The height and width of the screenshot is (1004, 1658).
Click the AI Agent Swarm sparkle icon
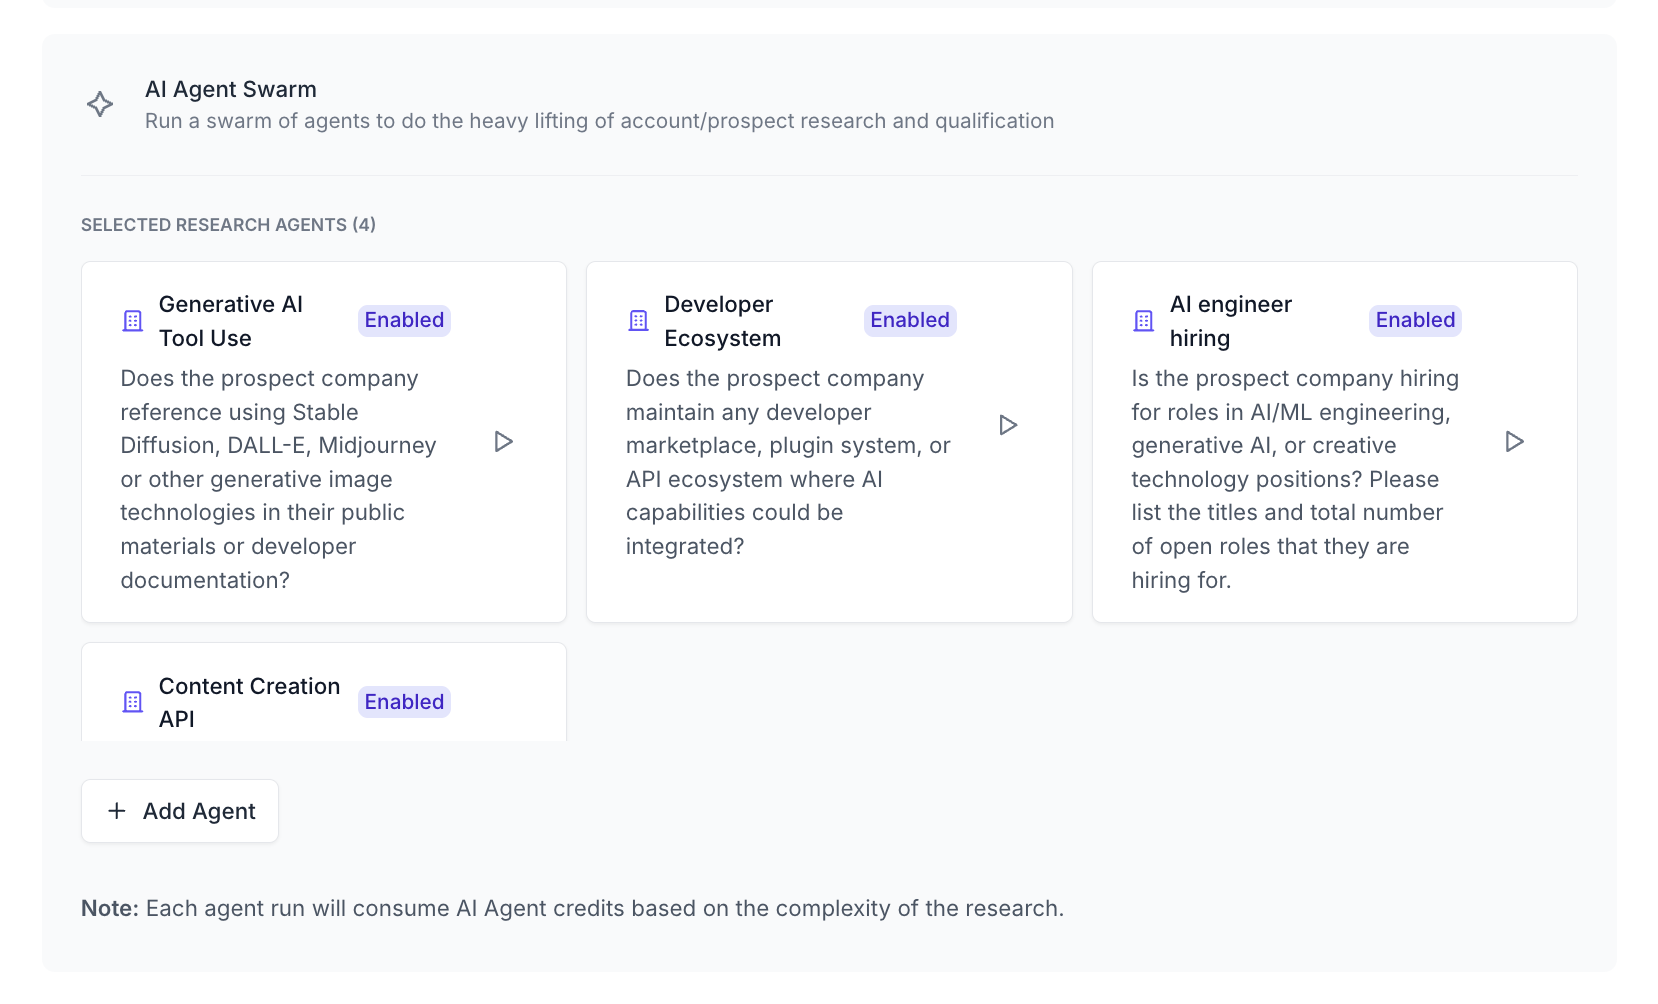pyautogui.click(x=100, y=104)
